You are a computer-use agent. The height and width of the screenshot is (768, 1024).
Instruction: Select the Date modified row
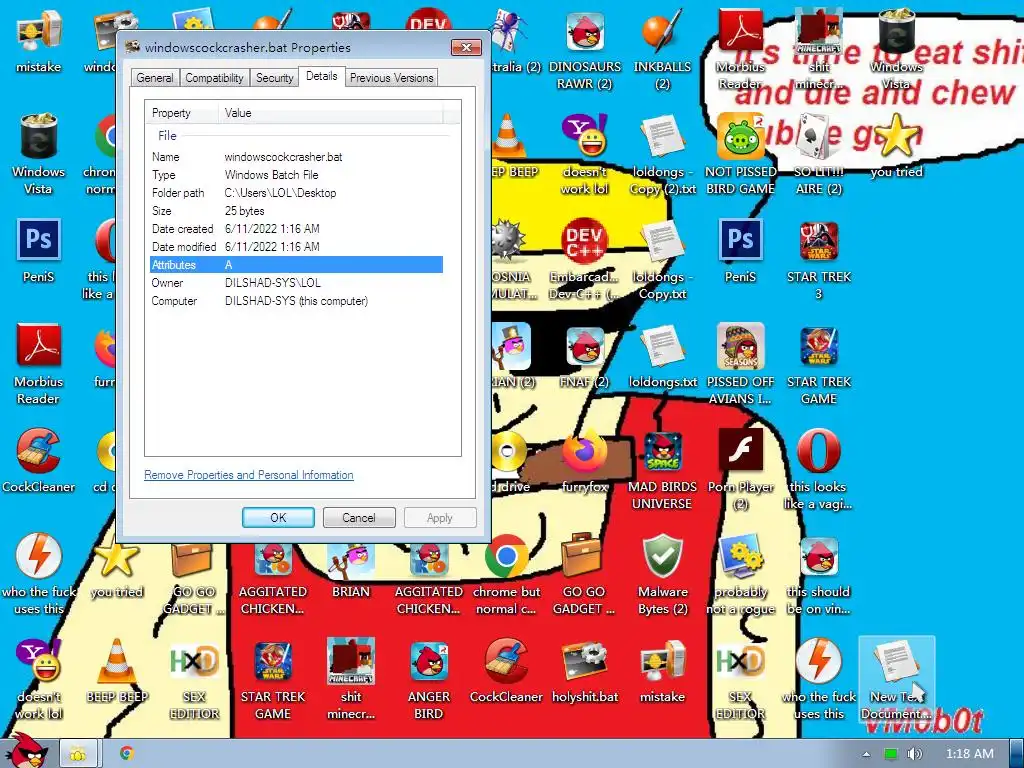[296, 247]
